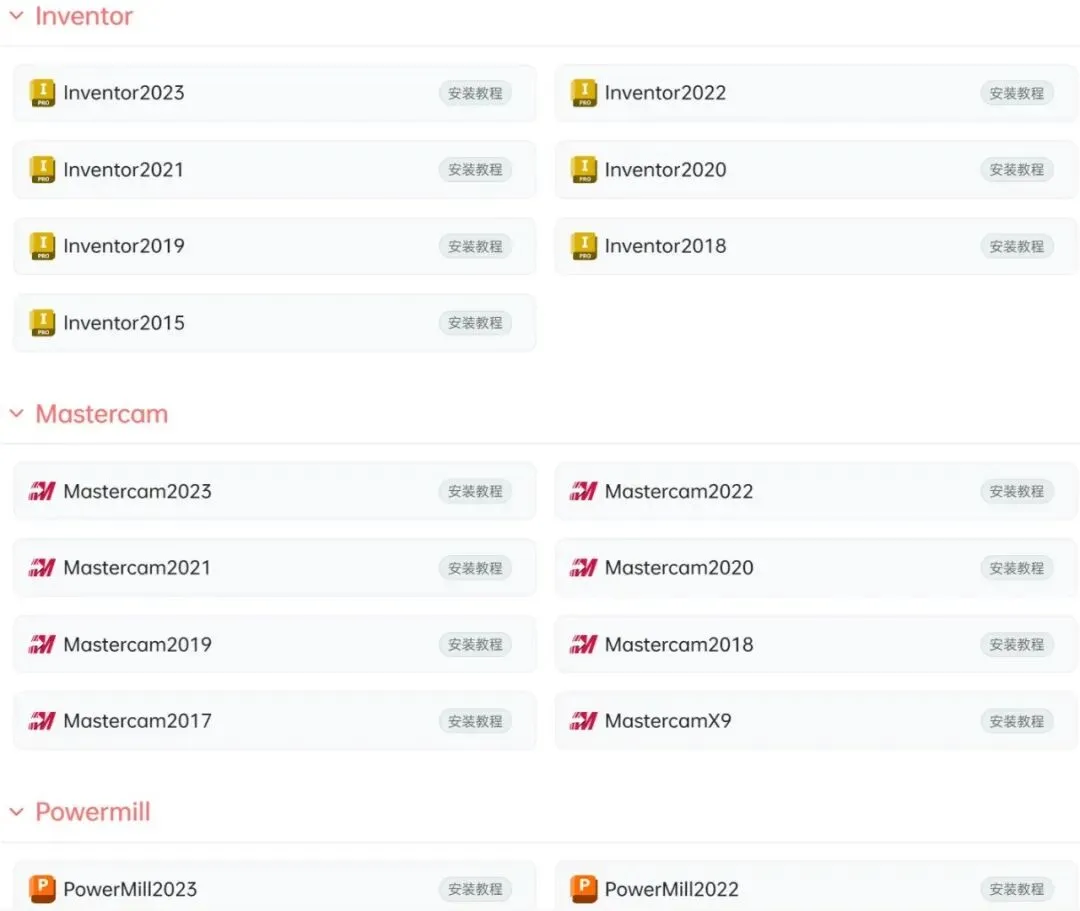
Task: Select the Mastercam2021 name text
Action: point(137,567)
